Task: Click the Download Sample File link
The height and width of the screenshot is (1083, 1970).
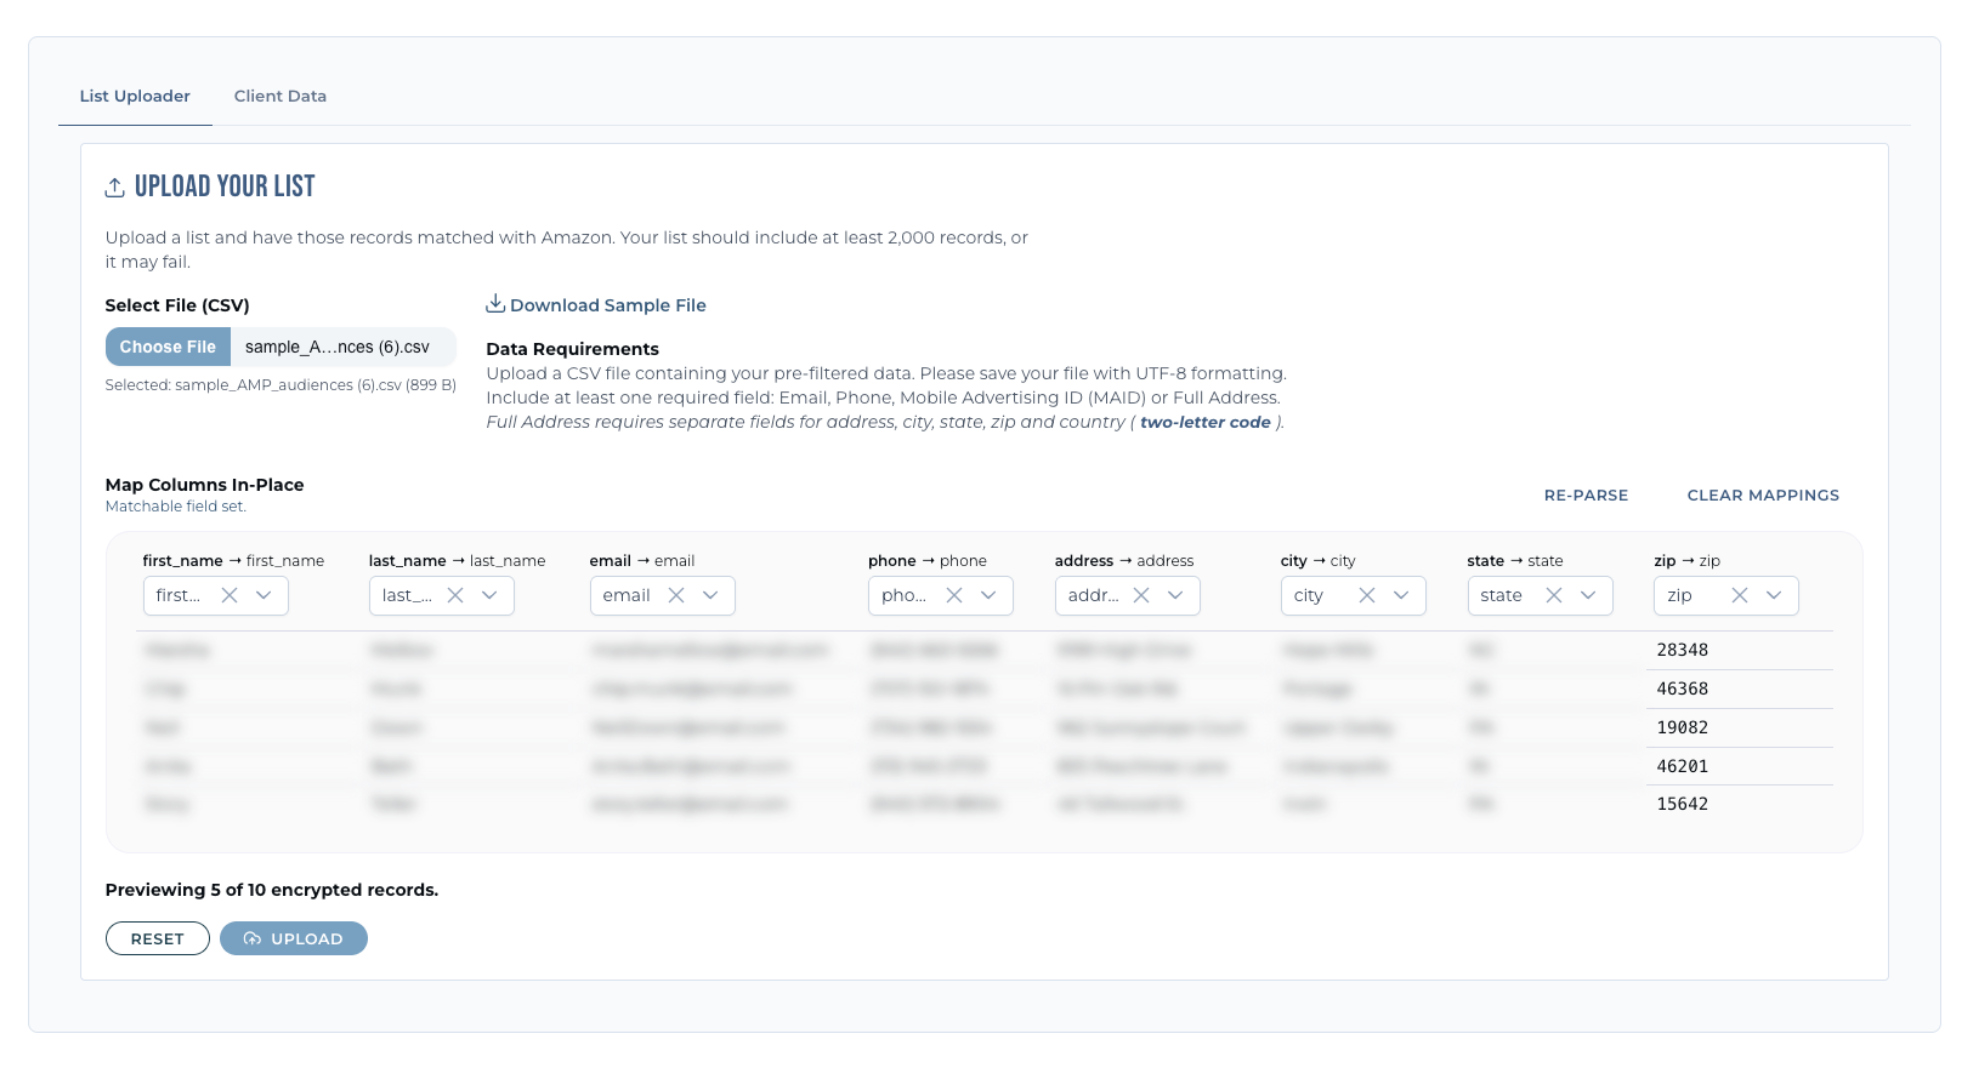Action: pyautogui.click(x=608, y=305)
